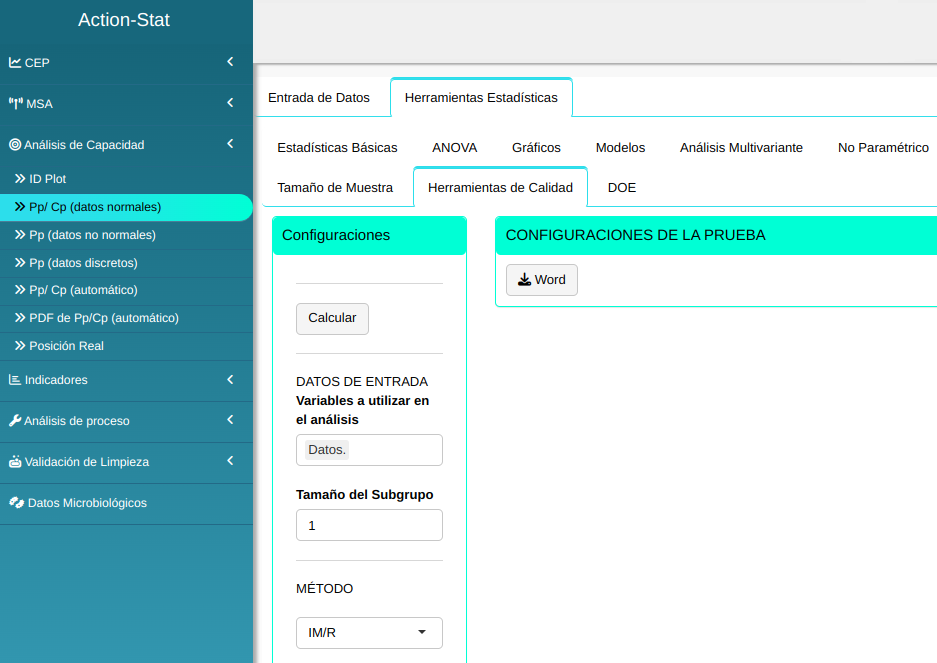Open Pp (datos no normales) in sidebar
This screenshot has width=937, height=663.
92,235
